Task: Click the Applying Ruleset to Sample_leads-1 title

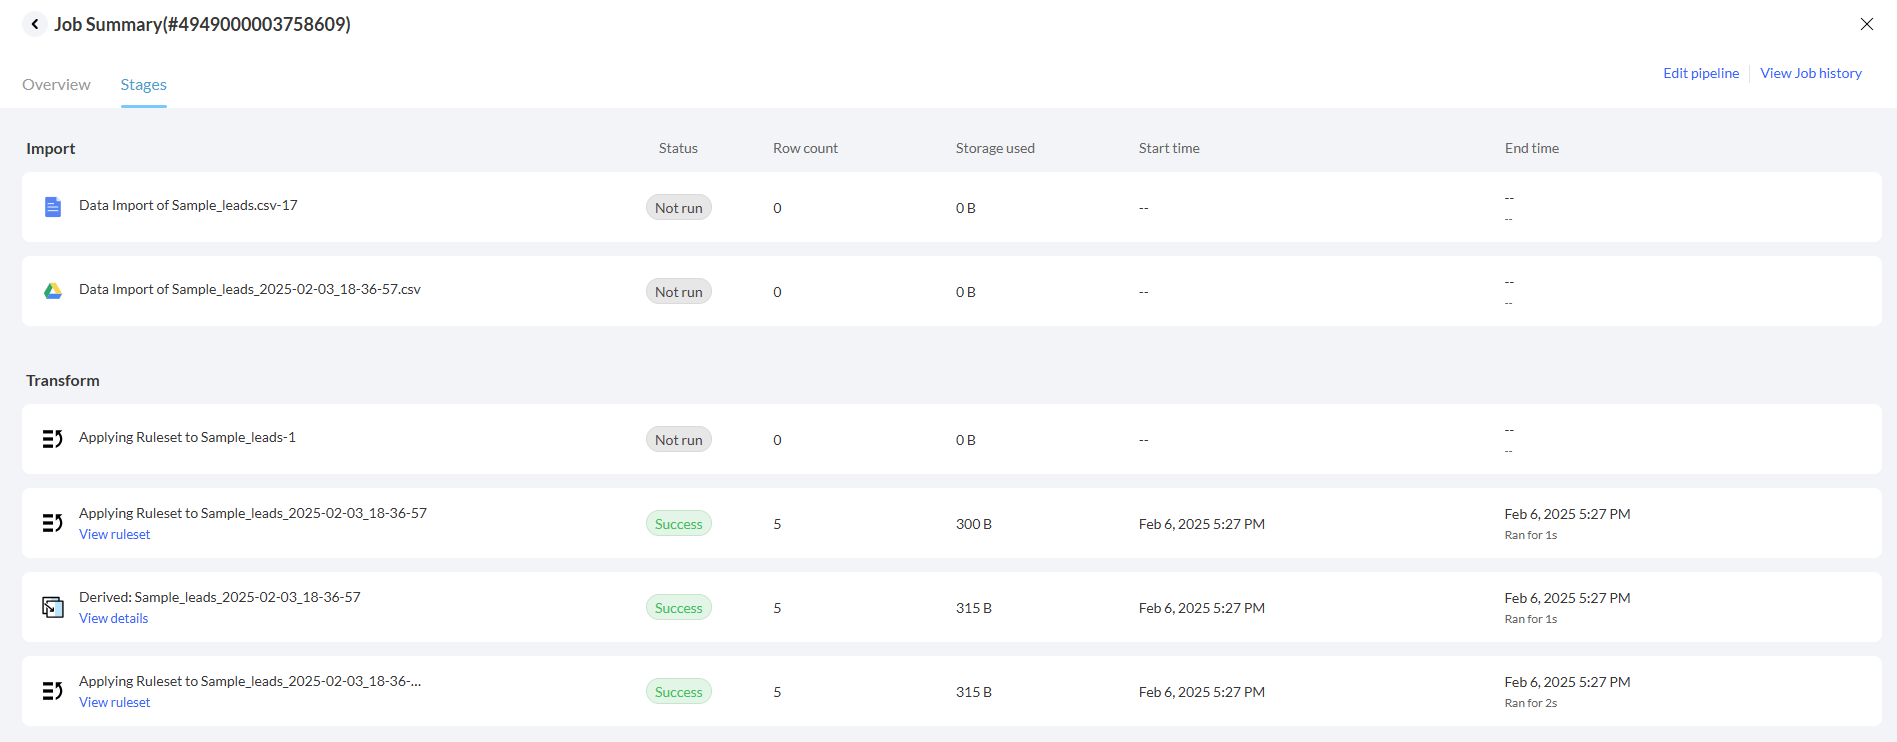Action: click(187, 437)
